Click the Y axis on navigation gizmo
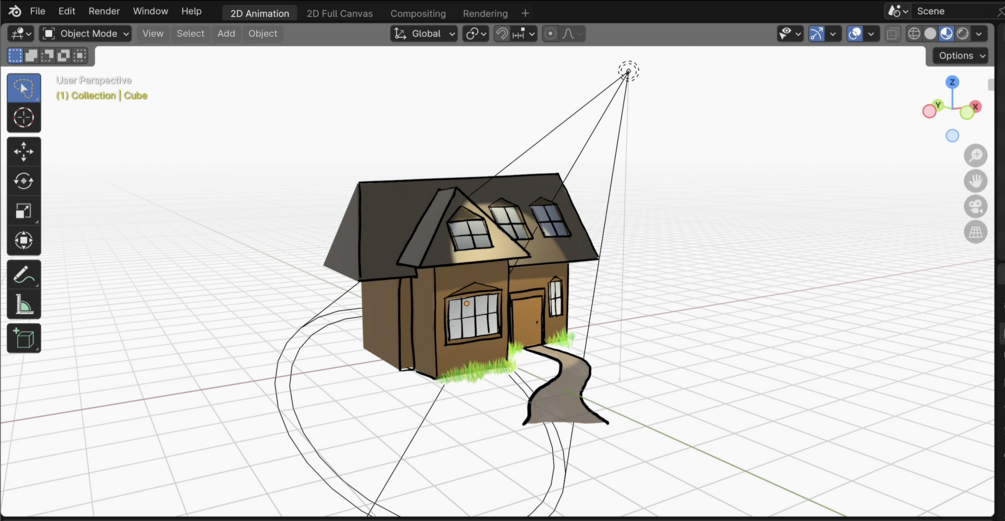The width and height of the screenshot is (1005, 521). (x=938, y=105)
